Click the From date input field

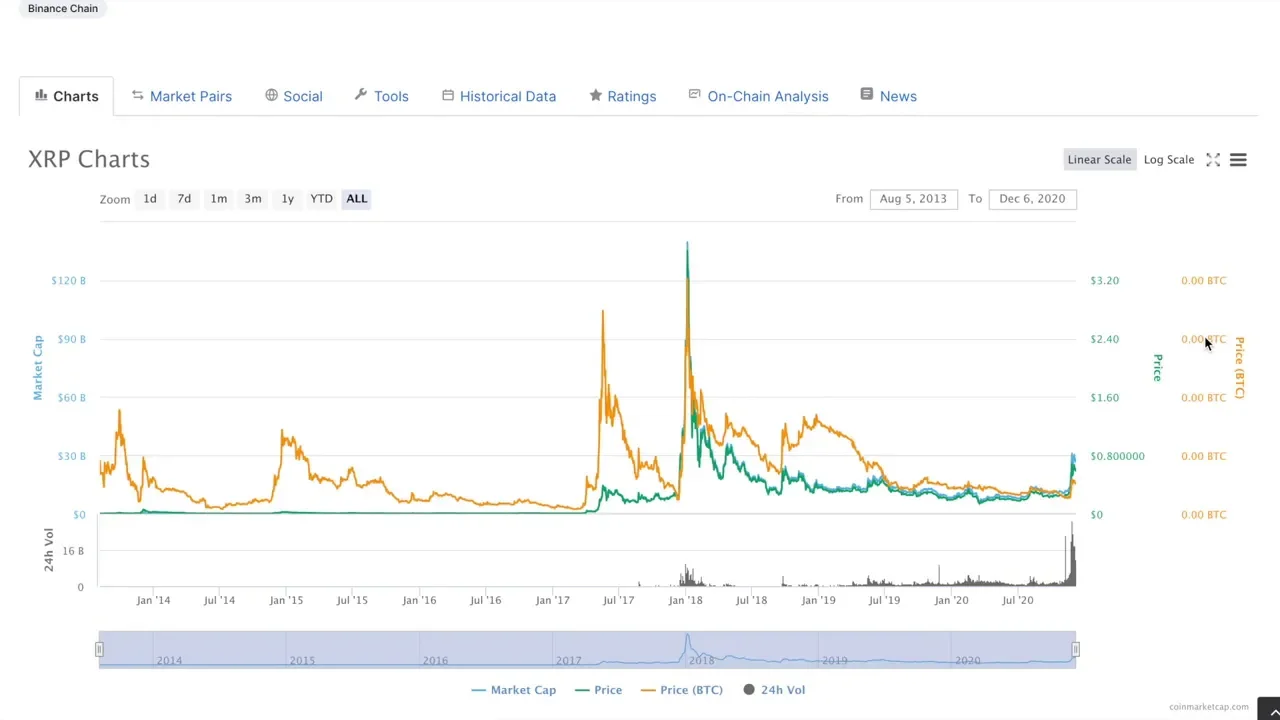(x=913, y=199)
